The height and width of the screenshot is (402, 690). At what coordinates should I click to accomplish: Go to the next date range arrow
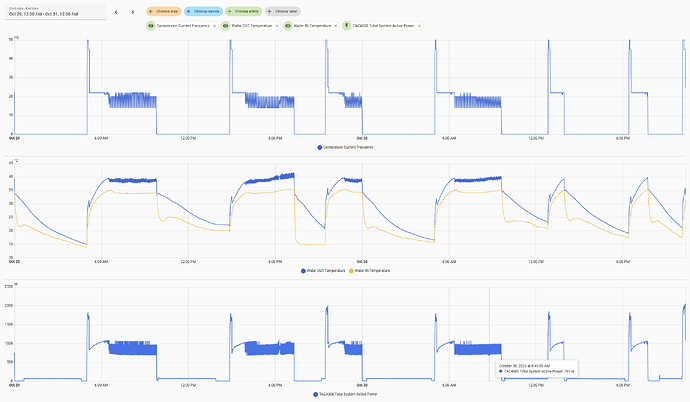click(x=132, y=12)
